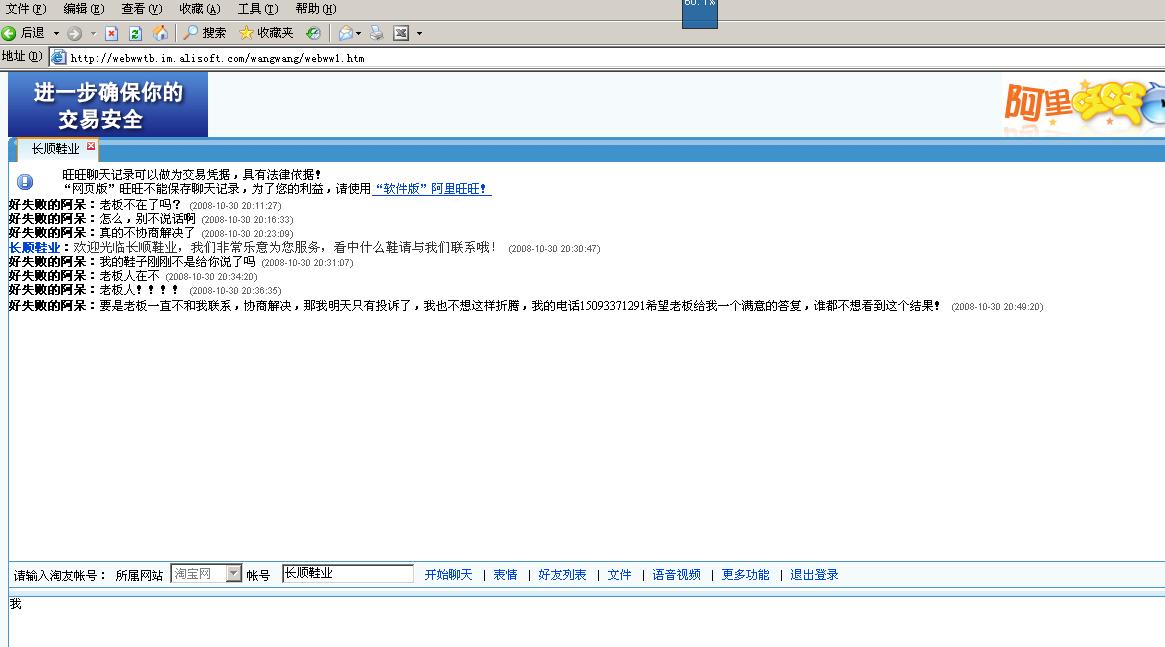Viewport: 1165px width, 647px height.
Task: Click the message text 老板人在不
Action: pyautogui.click(x=129, y=276)
